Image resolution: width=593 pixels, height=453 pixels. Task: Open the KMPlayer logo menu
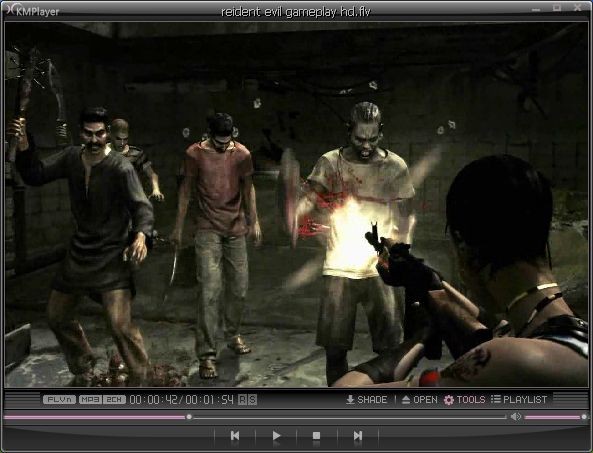click(33, 10)
